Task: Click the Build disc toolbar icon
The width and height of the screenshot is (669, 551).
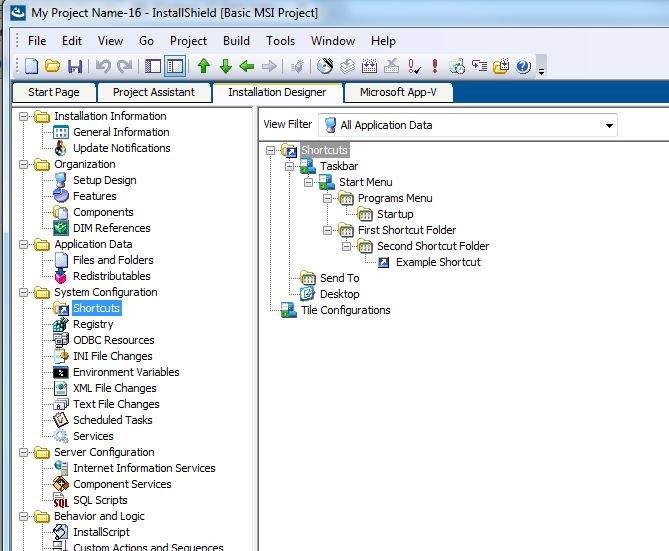Action: (x=325, y=66)
